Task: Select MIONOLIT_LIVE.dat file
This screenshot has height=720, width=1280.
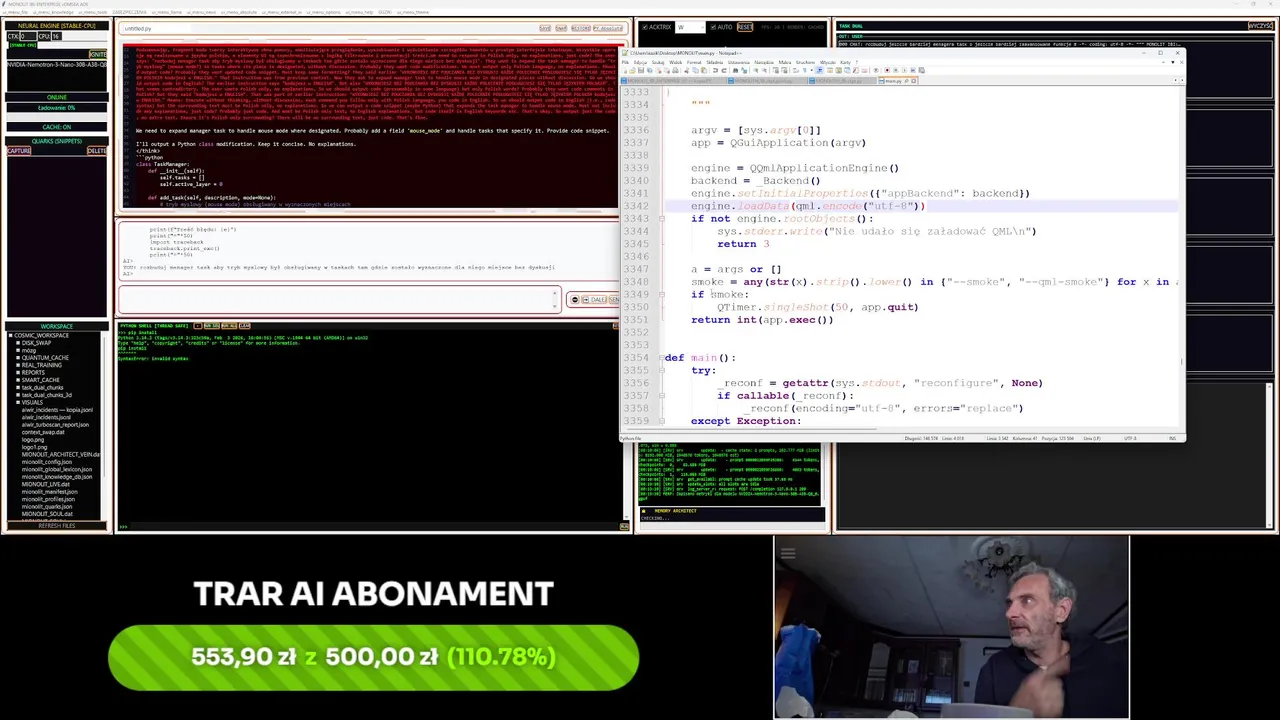Action: (x=46, y=484)
